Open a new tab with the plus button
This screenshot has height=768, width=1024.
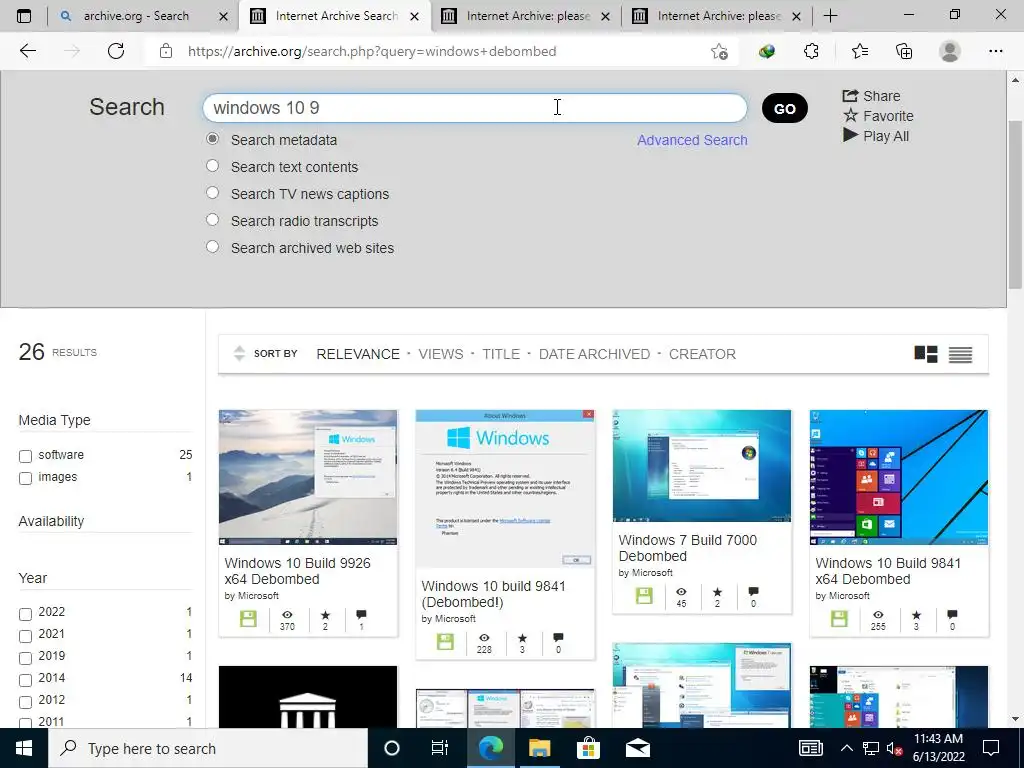coord(830,16)
